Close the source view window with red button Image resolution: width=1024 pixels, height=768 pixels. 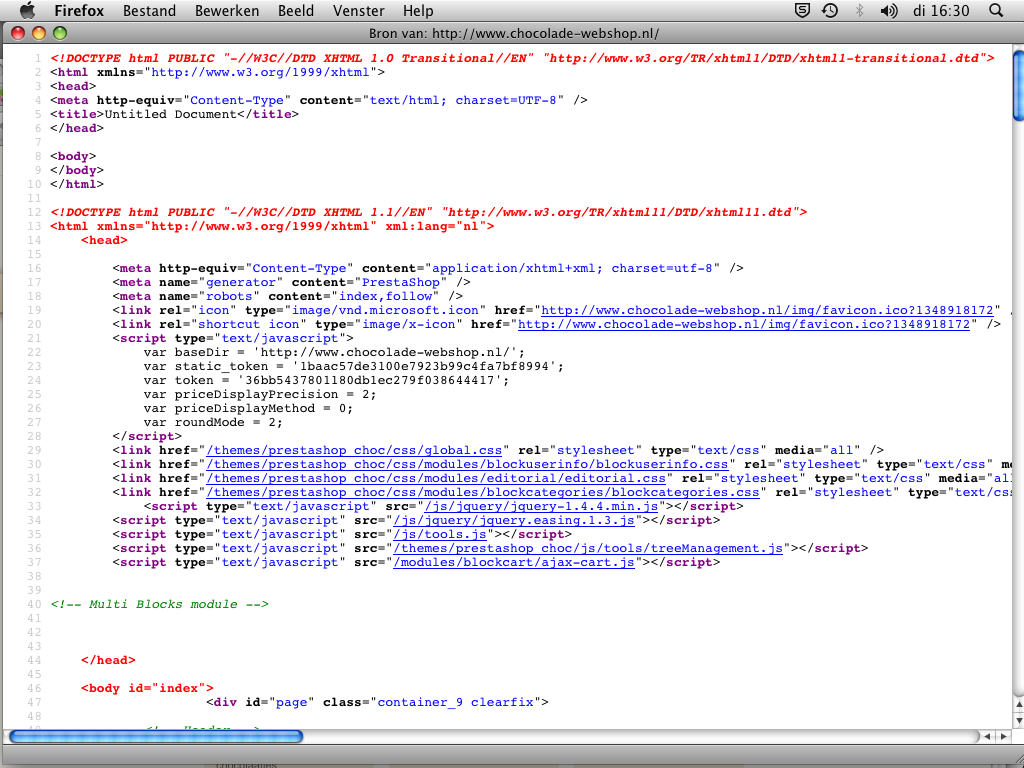[x=18, y=33]
